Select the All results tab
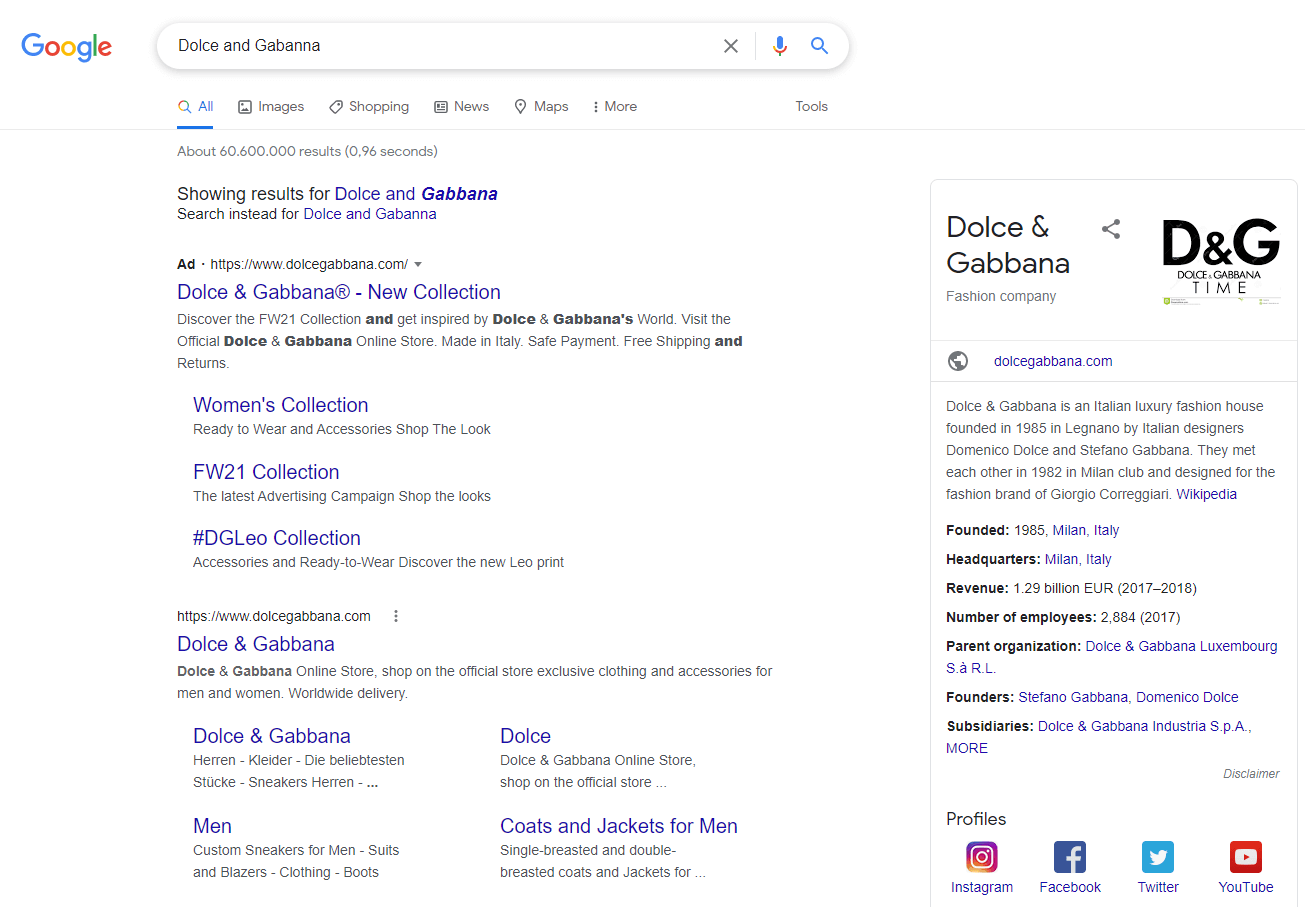This screenshot has height=907, width=1305. point(195,106)
